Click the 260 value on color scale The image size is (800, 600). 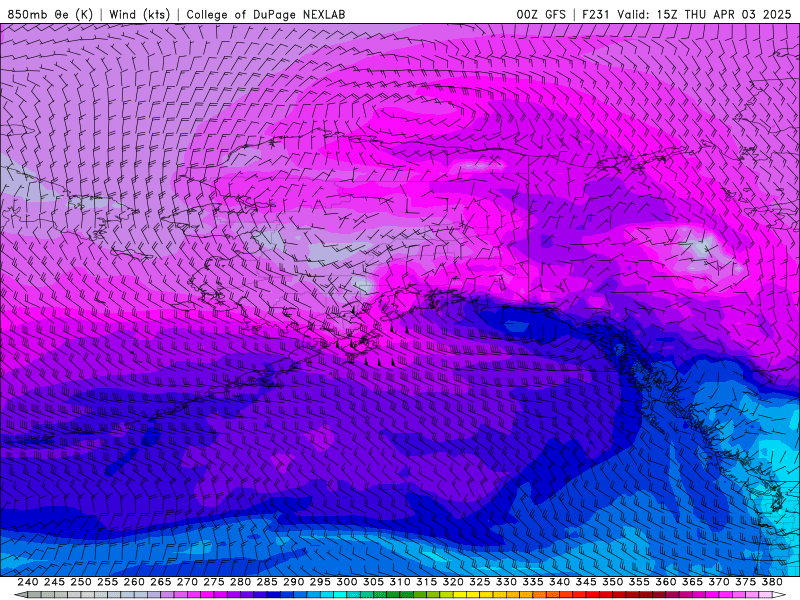tap(134, 582)
